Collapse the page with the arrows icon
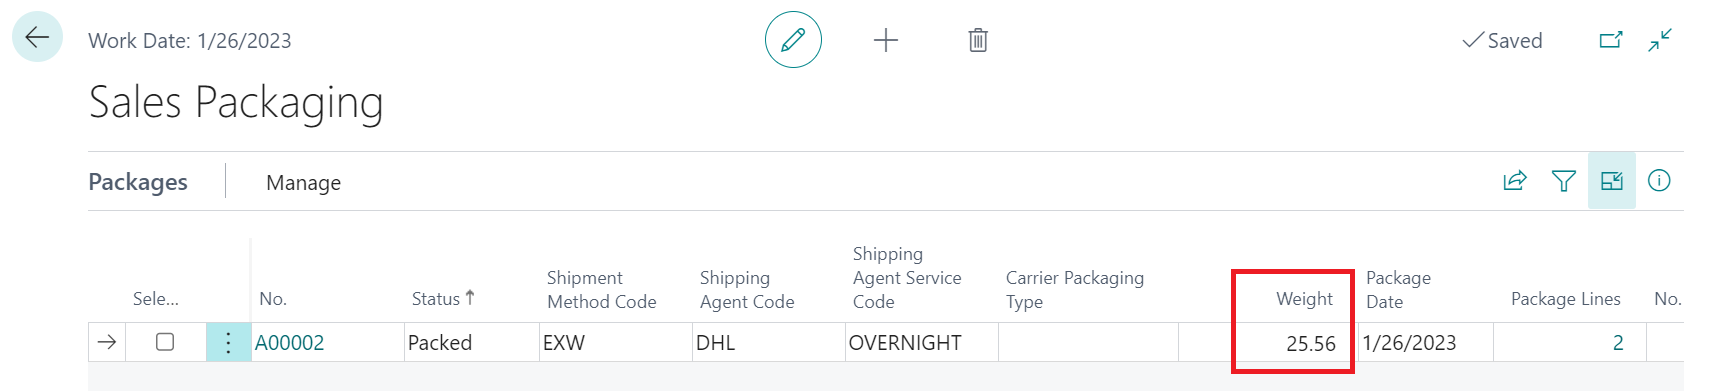1724x391 pixels. click(x=1660, y=40)
